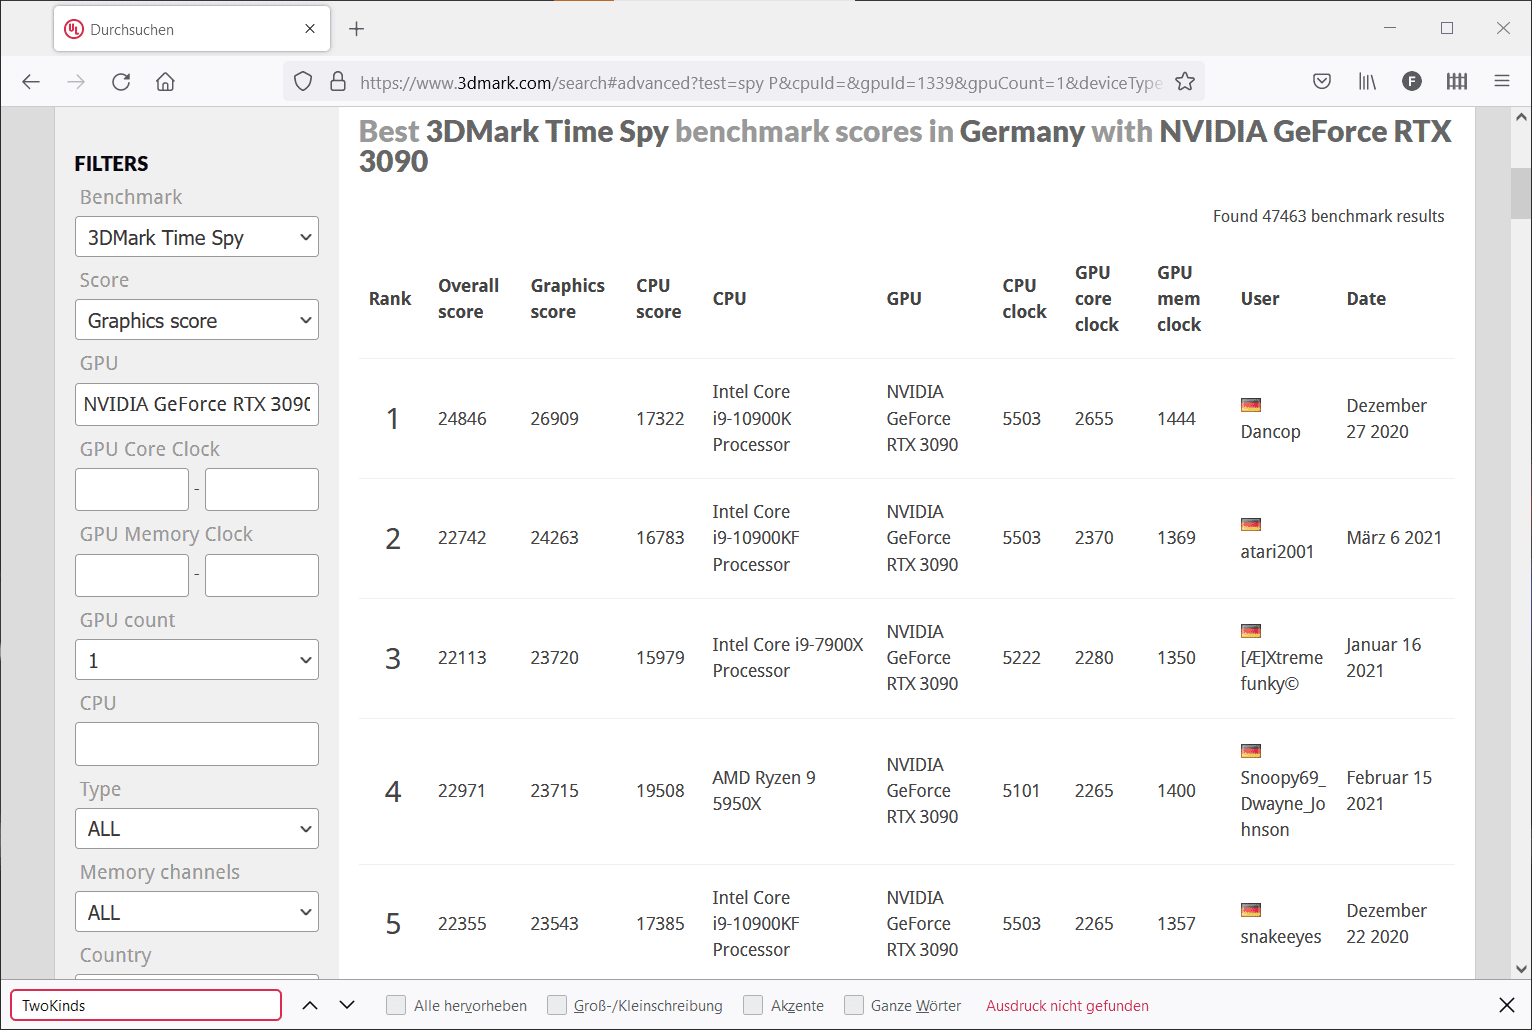
Task: Click the CPU filter text field
Action: click(197, 744)
